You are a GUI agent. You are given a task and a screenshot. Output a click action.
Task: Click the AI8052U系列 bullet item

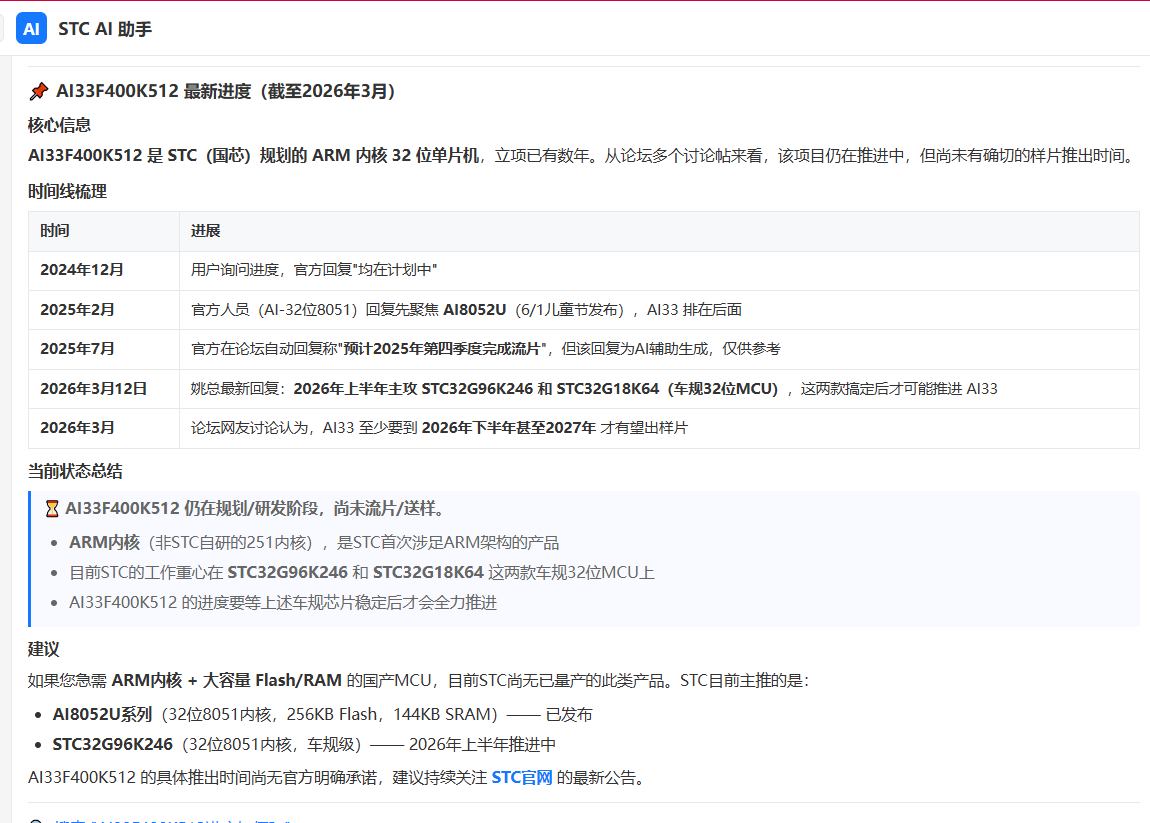(x=322, y=714)
